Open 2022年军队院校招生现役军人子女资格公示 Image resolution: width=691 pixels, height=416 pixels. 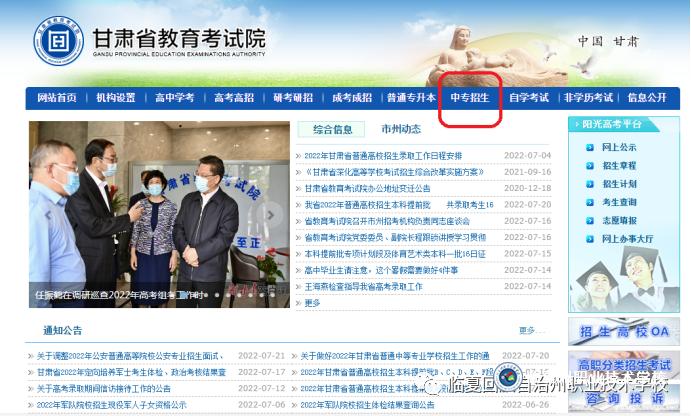tap(111, 405)
